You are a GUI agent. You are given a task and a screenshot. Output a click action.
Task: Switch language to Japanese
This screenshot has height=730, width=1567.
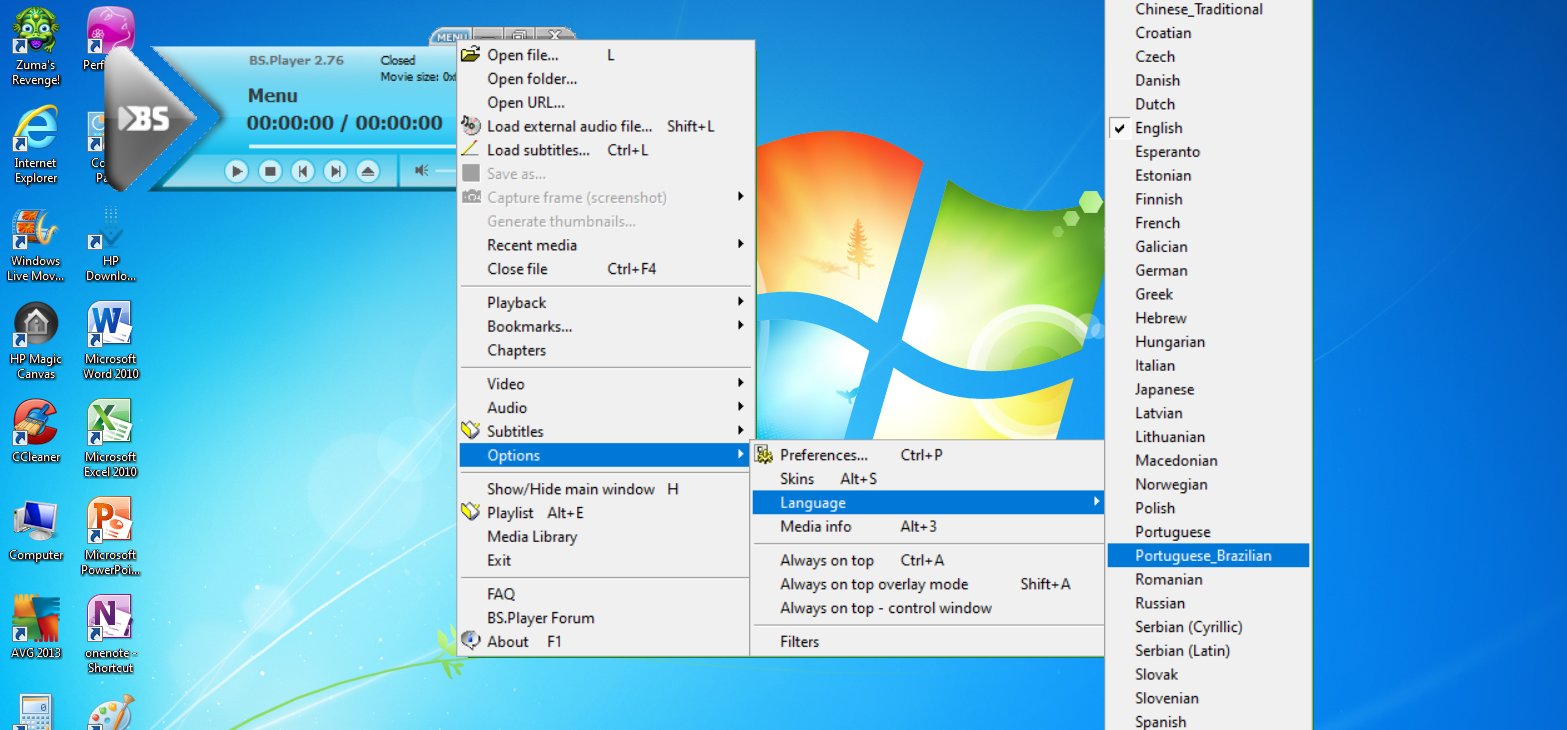click(1208, 389)
